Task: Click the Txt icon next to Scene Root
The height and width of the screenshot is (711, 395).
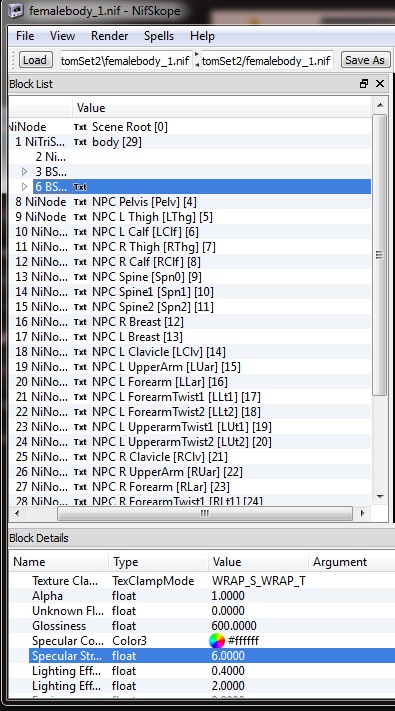Action: [80, 127]
